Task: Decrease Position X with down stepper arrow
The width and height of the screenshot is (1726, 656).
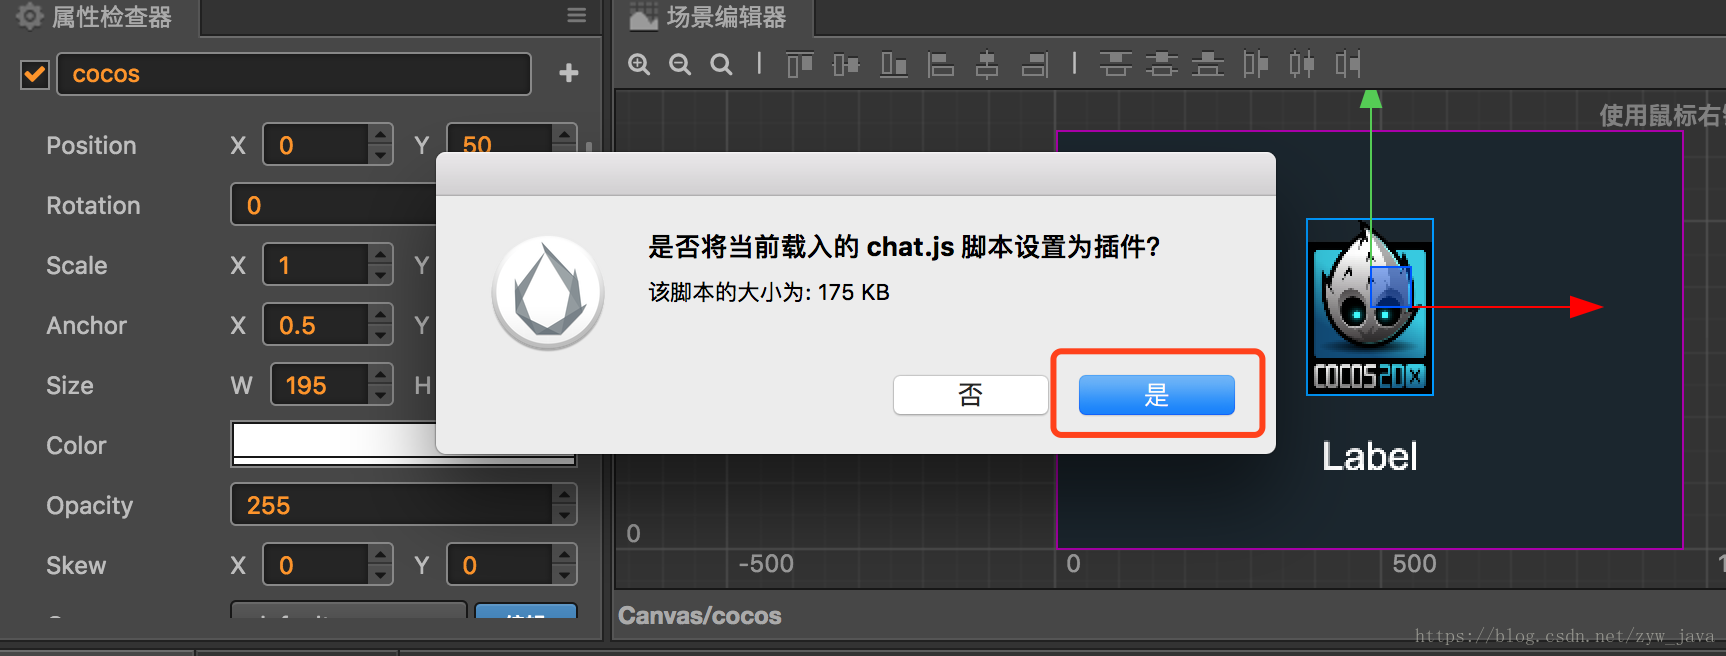Action: coord(380,155)
